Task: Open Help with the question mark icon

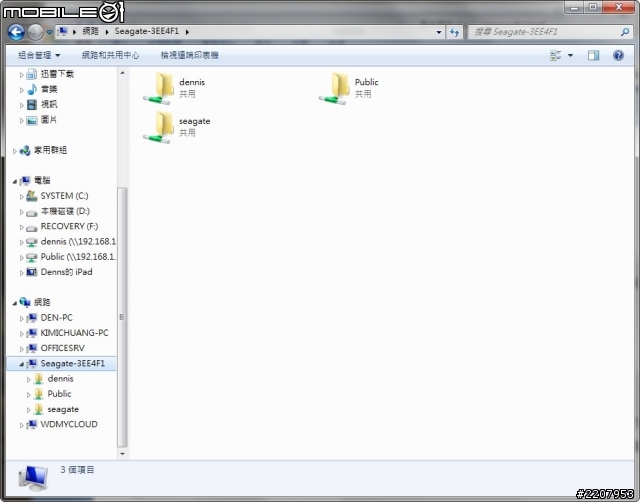Action: [618, 55]
